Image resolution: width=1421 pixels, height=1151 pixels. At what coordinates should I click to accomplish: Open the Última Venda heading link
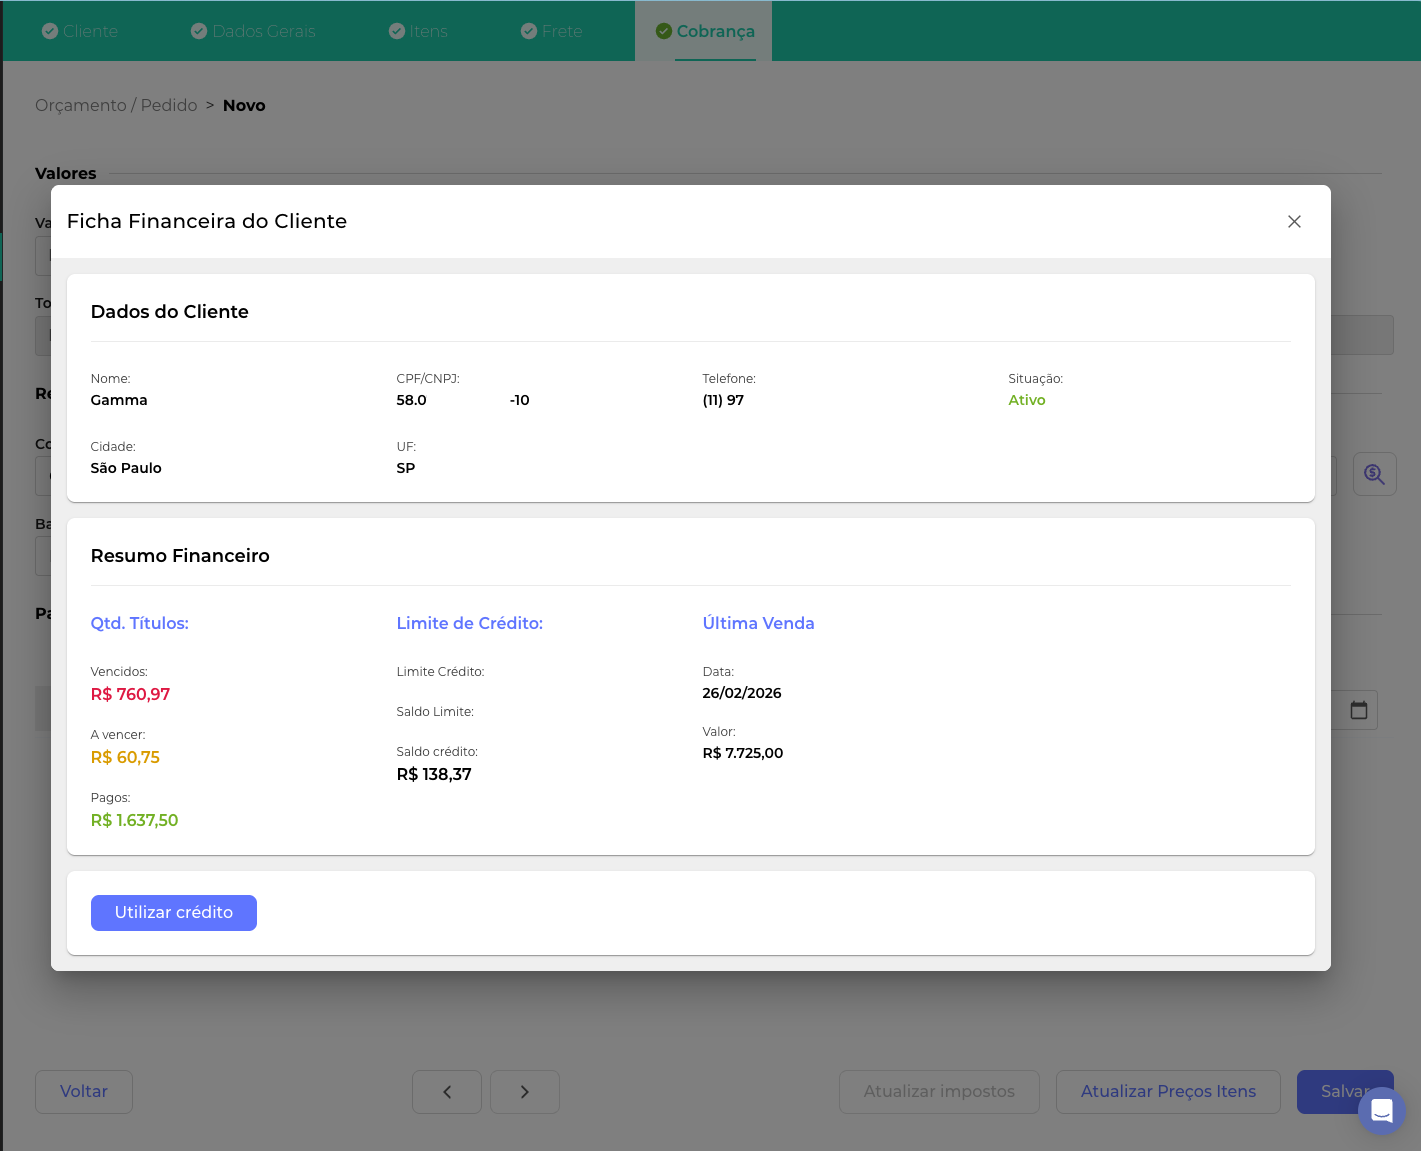[758, 623]
